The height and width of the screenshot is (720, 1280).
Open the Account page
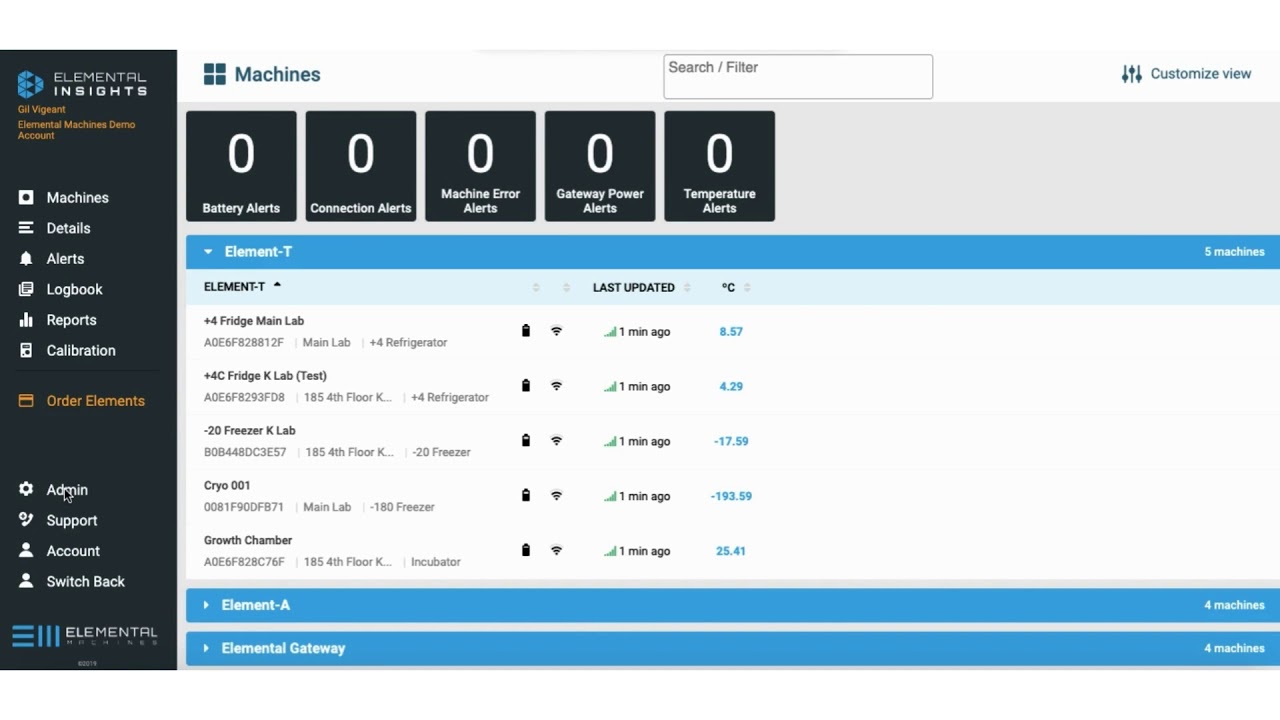[x=73, y=551]
